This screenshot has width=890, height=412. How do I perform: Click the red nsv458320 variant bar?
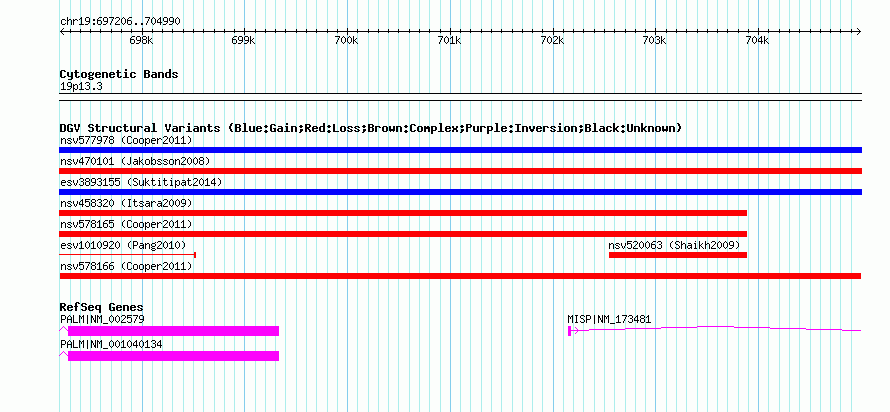403,213
